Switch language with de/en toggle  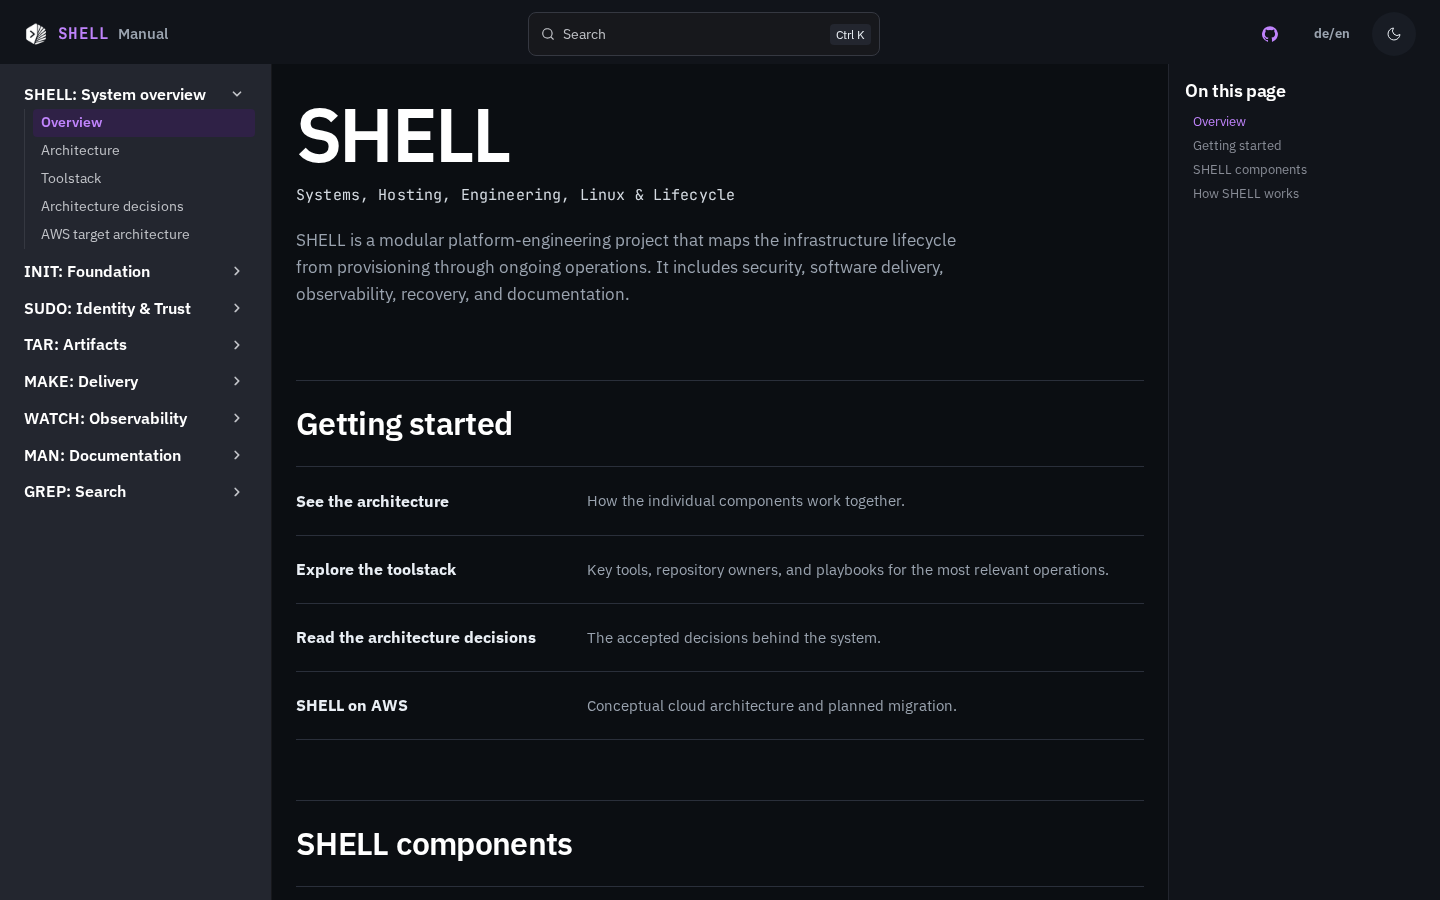point(1331,34)
